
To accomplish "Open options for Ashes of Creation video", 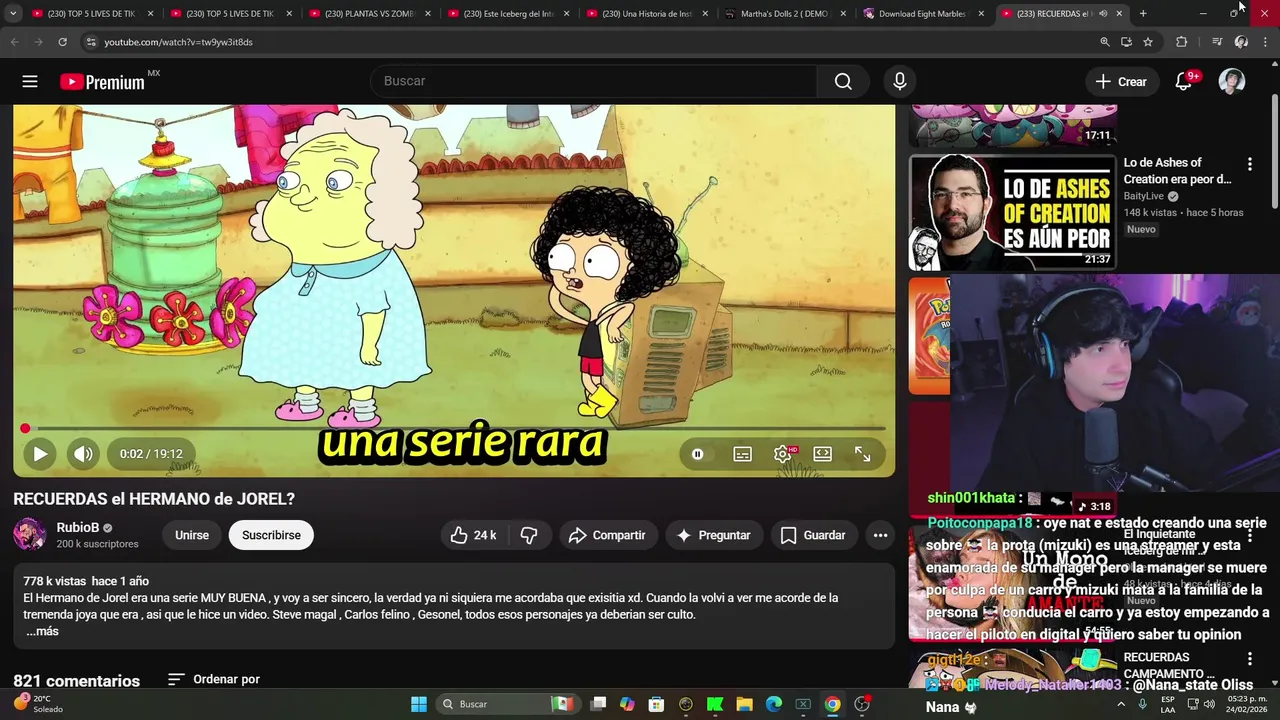I will [1249, 164].
